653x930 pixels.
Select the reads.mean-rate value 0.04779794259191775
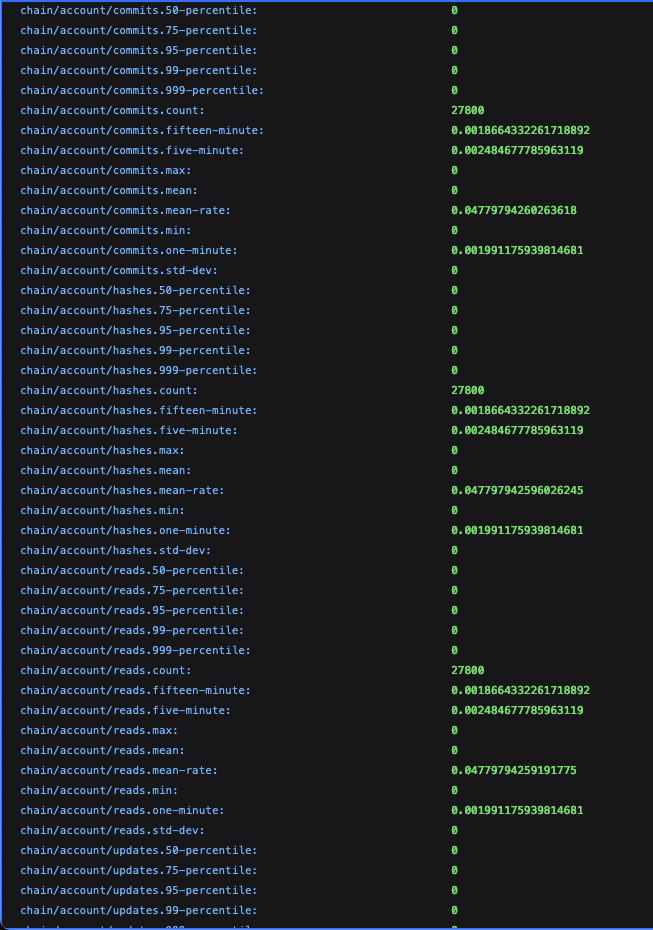pyautogui.click(x=513, y=770)
